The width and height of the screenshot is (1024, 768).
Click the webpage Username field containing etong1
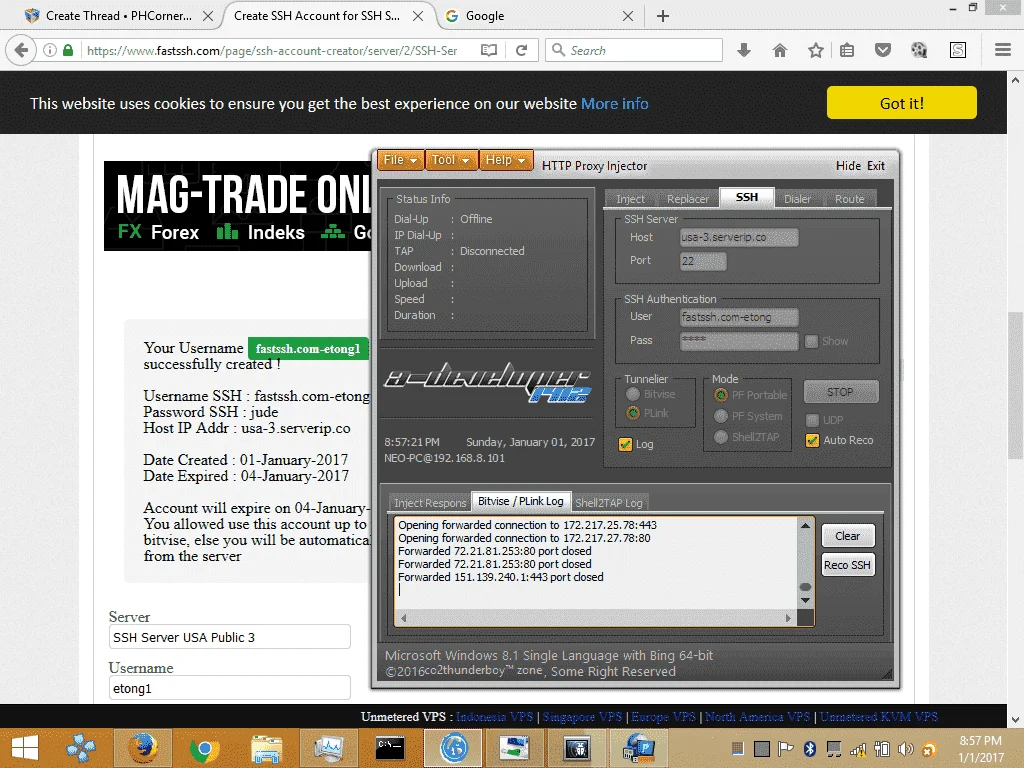coord(229,688)
